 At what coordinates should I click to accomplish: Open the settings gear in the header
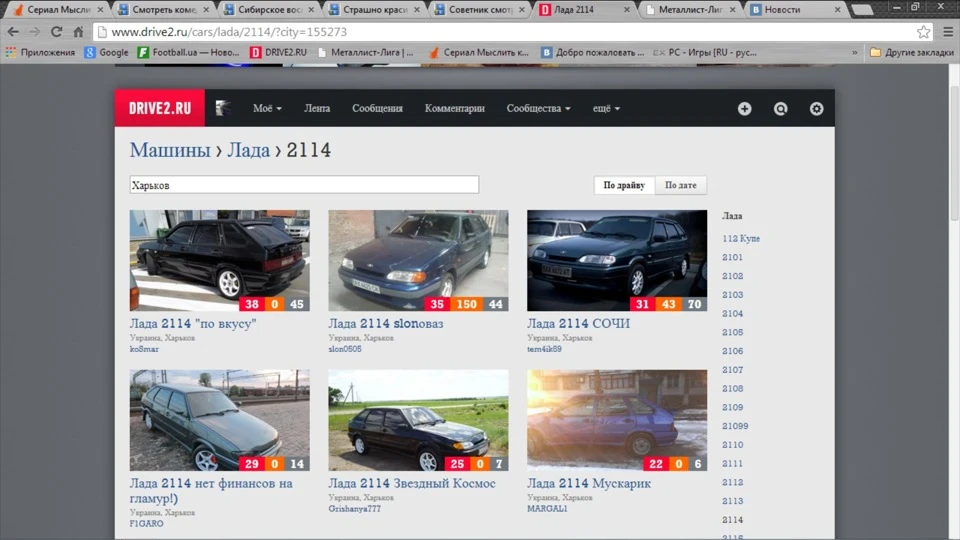point(817,108)
